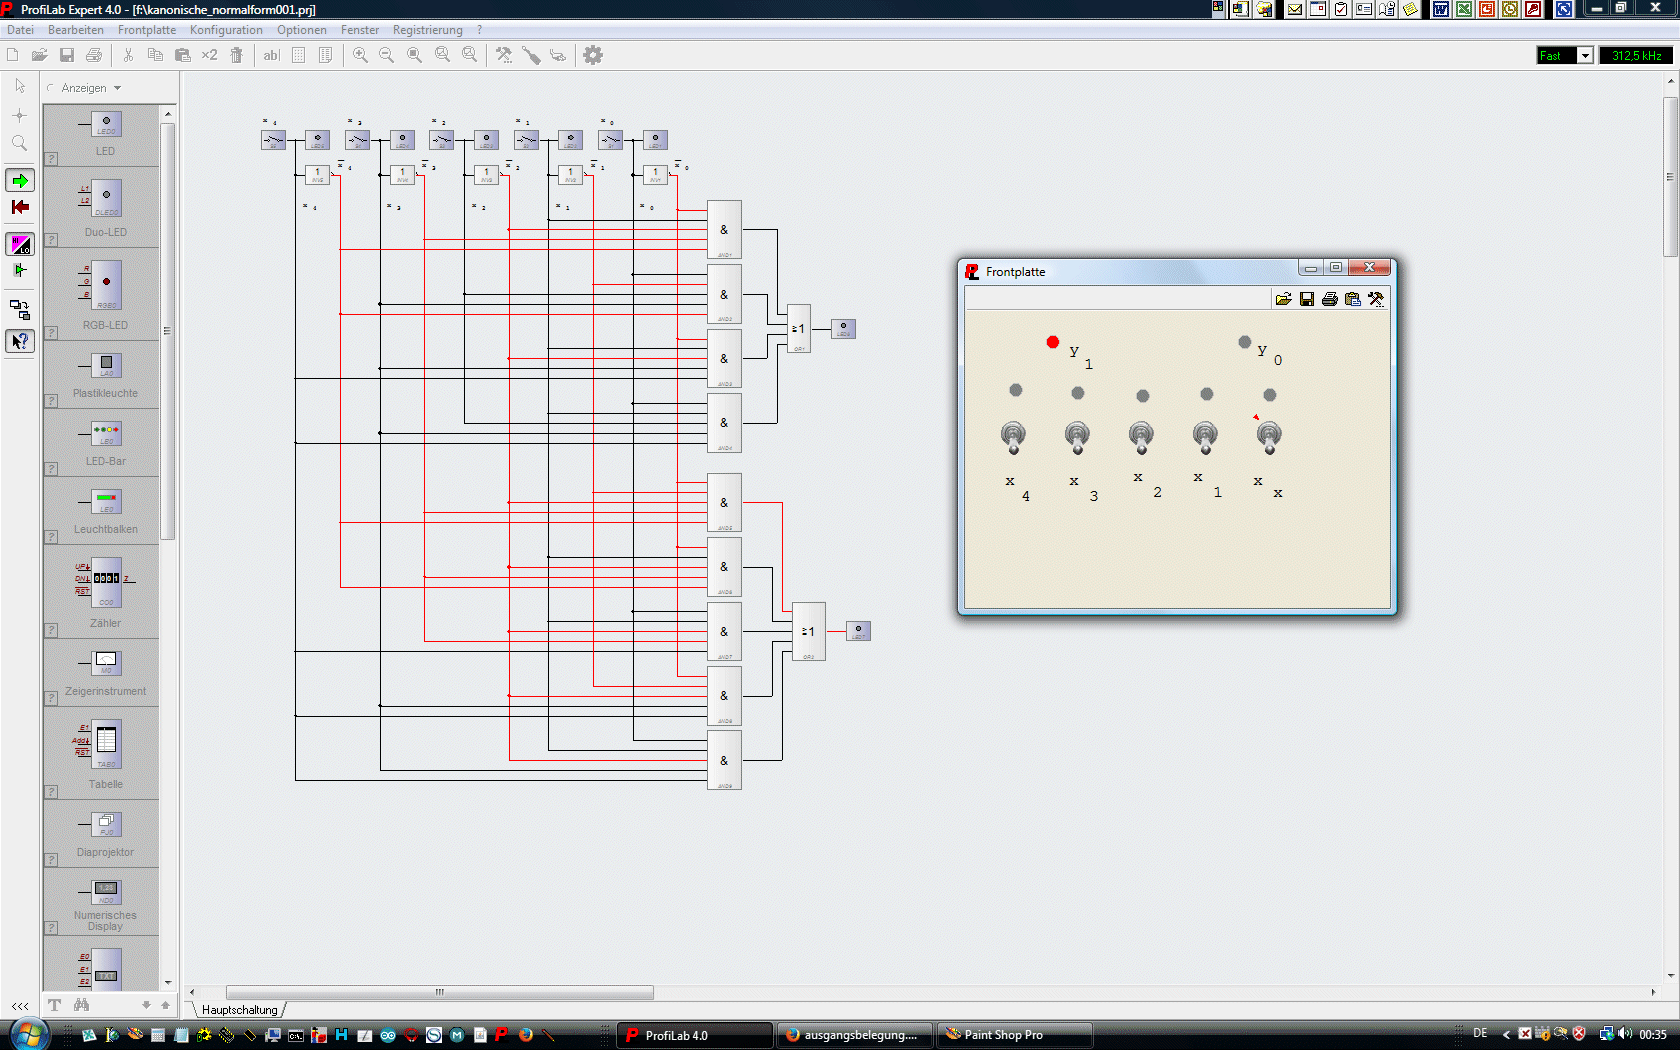This screenshot has width=1680, height=1050.
Task: Click the HI/LO logic level icon
Action: coord(20,244)
